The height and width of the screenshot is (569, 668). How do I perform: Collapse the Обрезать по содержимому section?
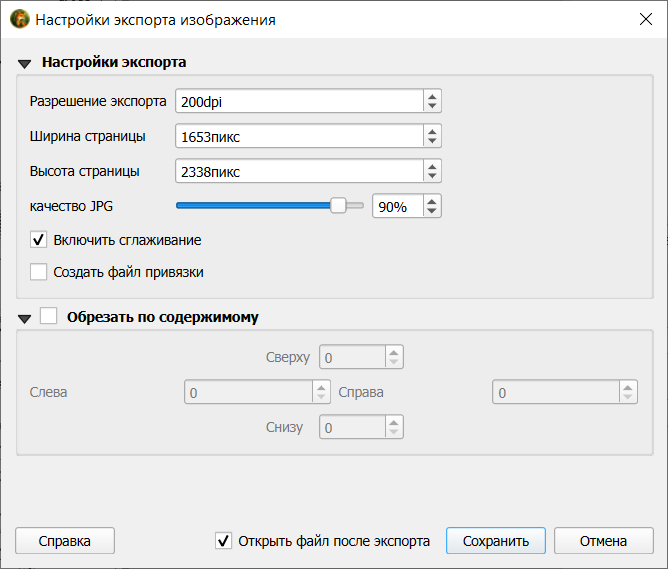[x=24, y=319]
